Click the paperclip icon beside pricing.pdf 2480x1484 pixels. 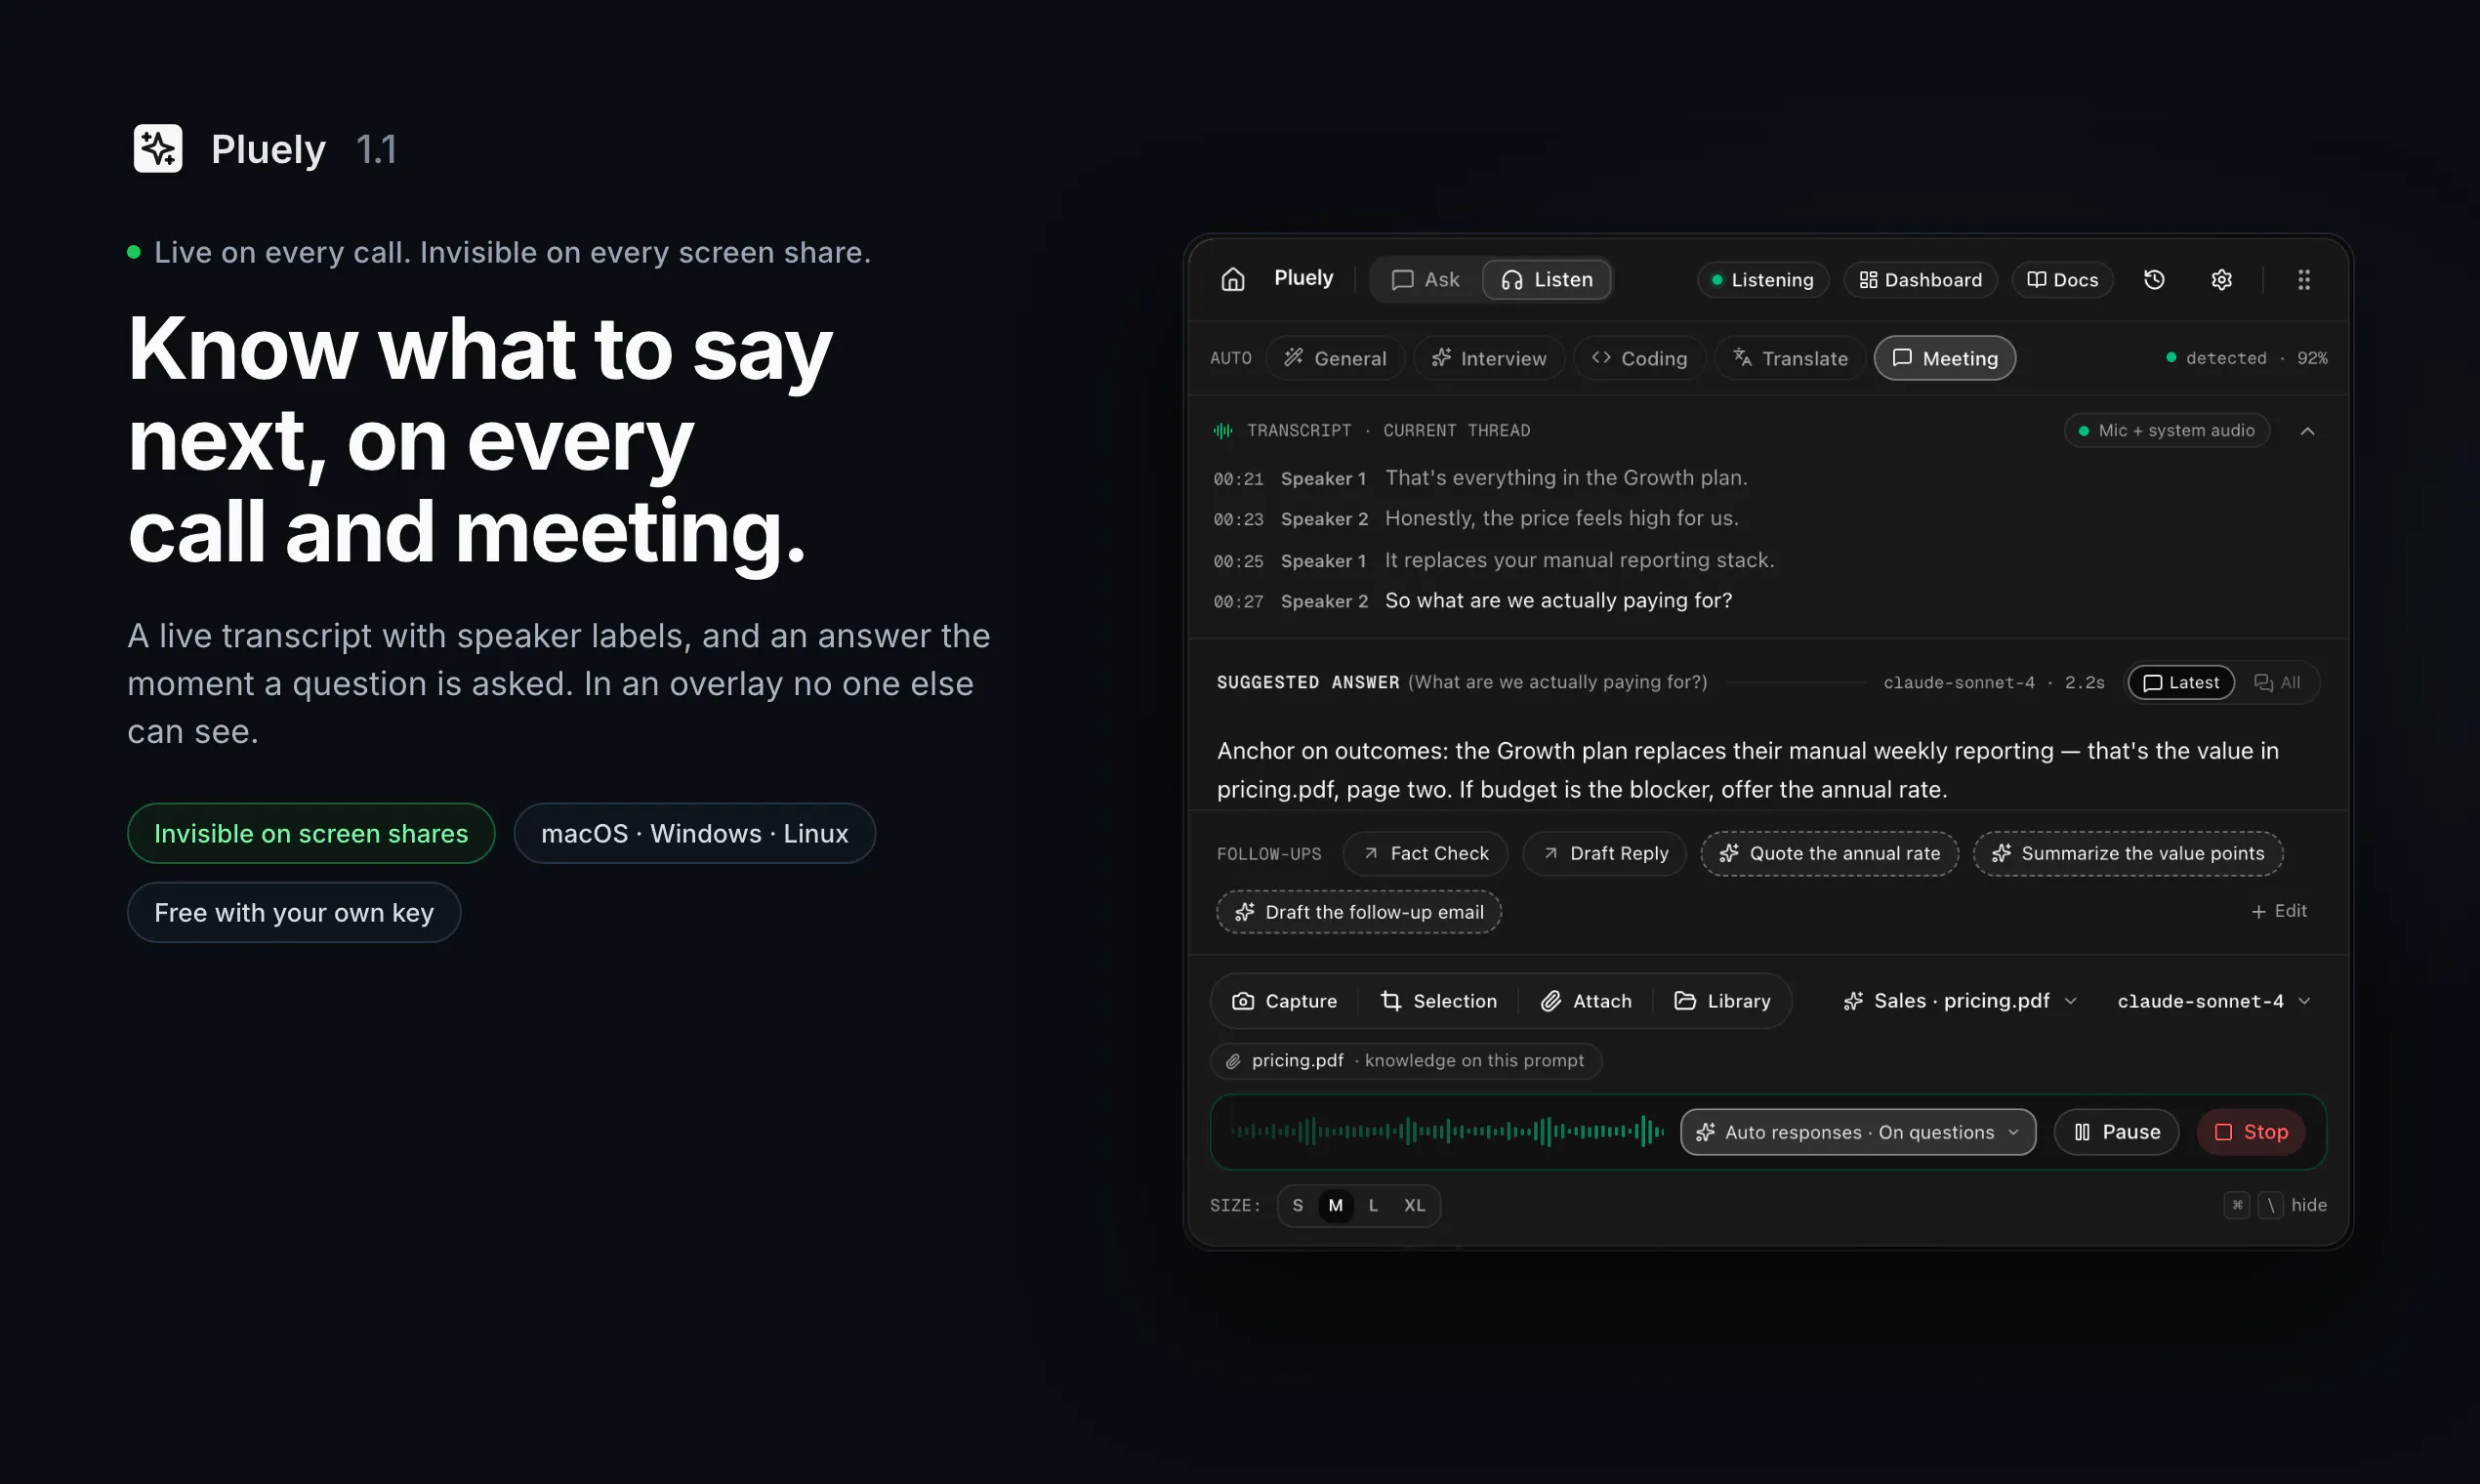click(x=1233, y=1061)
